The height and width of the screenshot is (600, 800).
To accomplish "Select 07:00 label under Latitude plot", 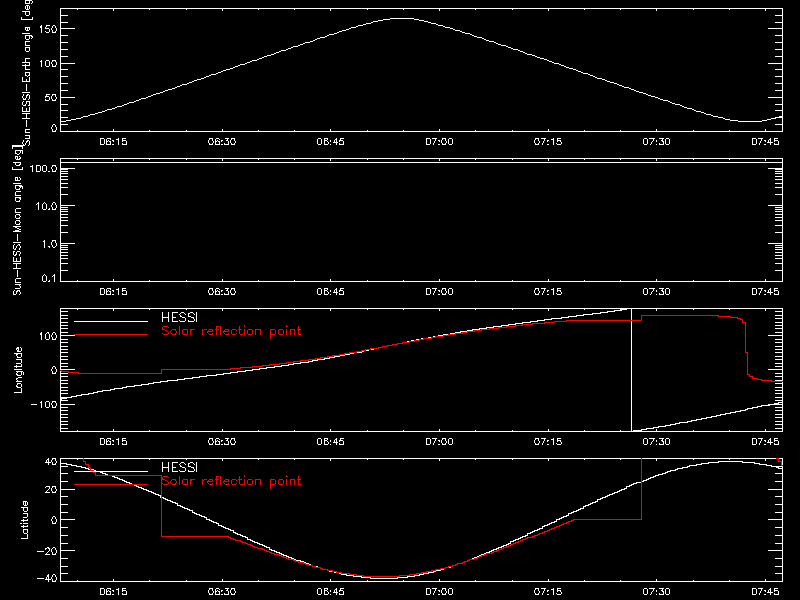I will [439, 592].
